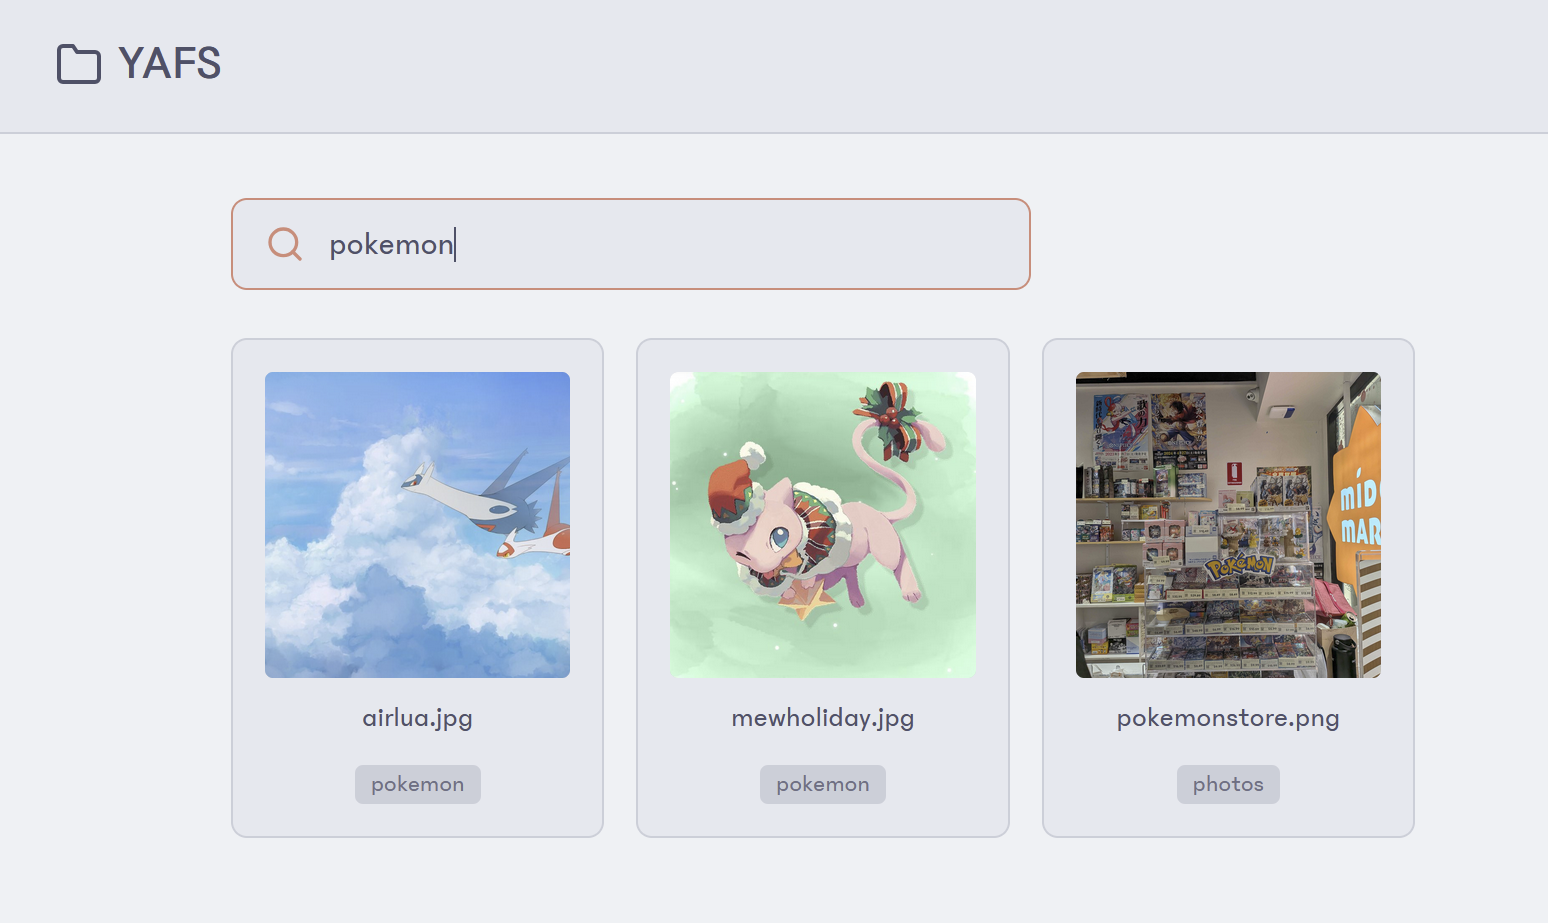Click the pokemon tag under mewholiday.jpg

[x=823, y=784]
